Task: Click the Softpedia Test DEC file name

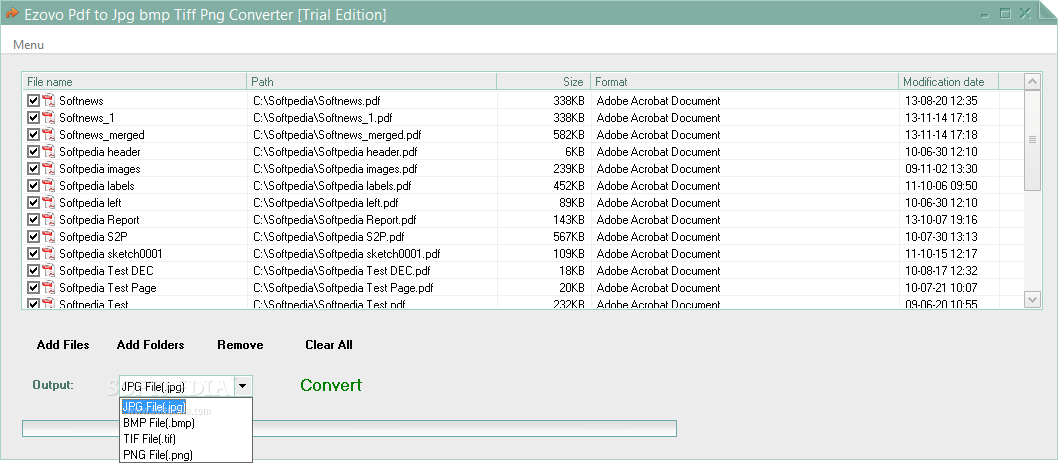Action: (x=106, y=271)
